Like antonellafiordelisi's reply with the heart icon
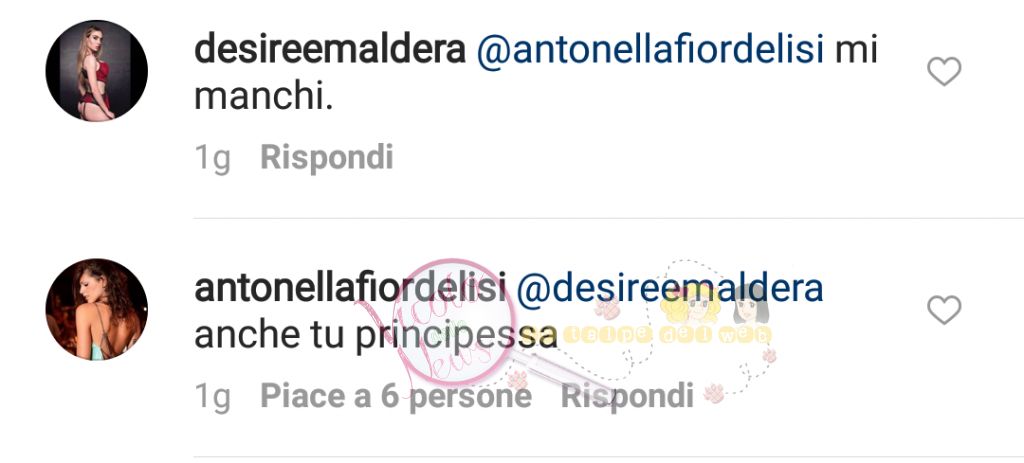The image size is (1024, 463). 944,310
